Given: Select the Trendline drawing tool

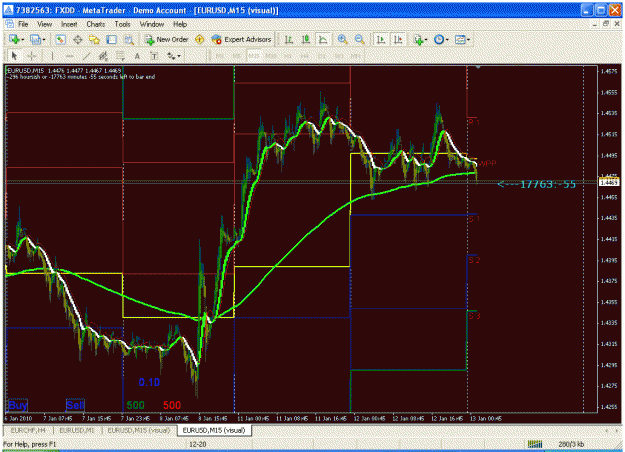Looking at the screenshot, I should [86, 56].
